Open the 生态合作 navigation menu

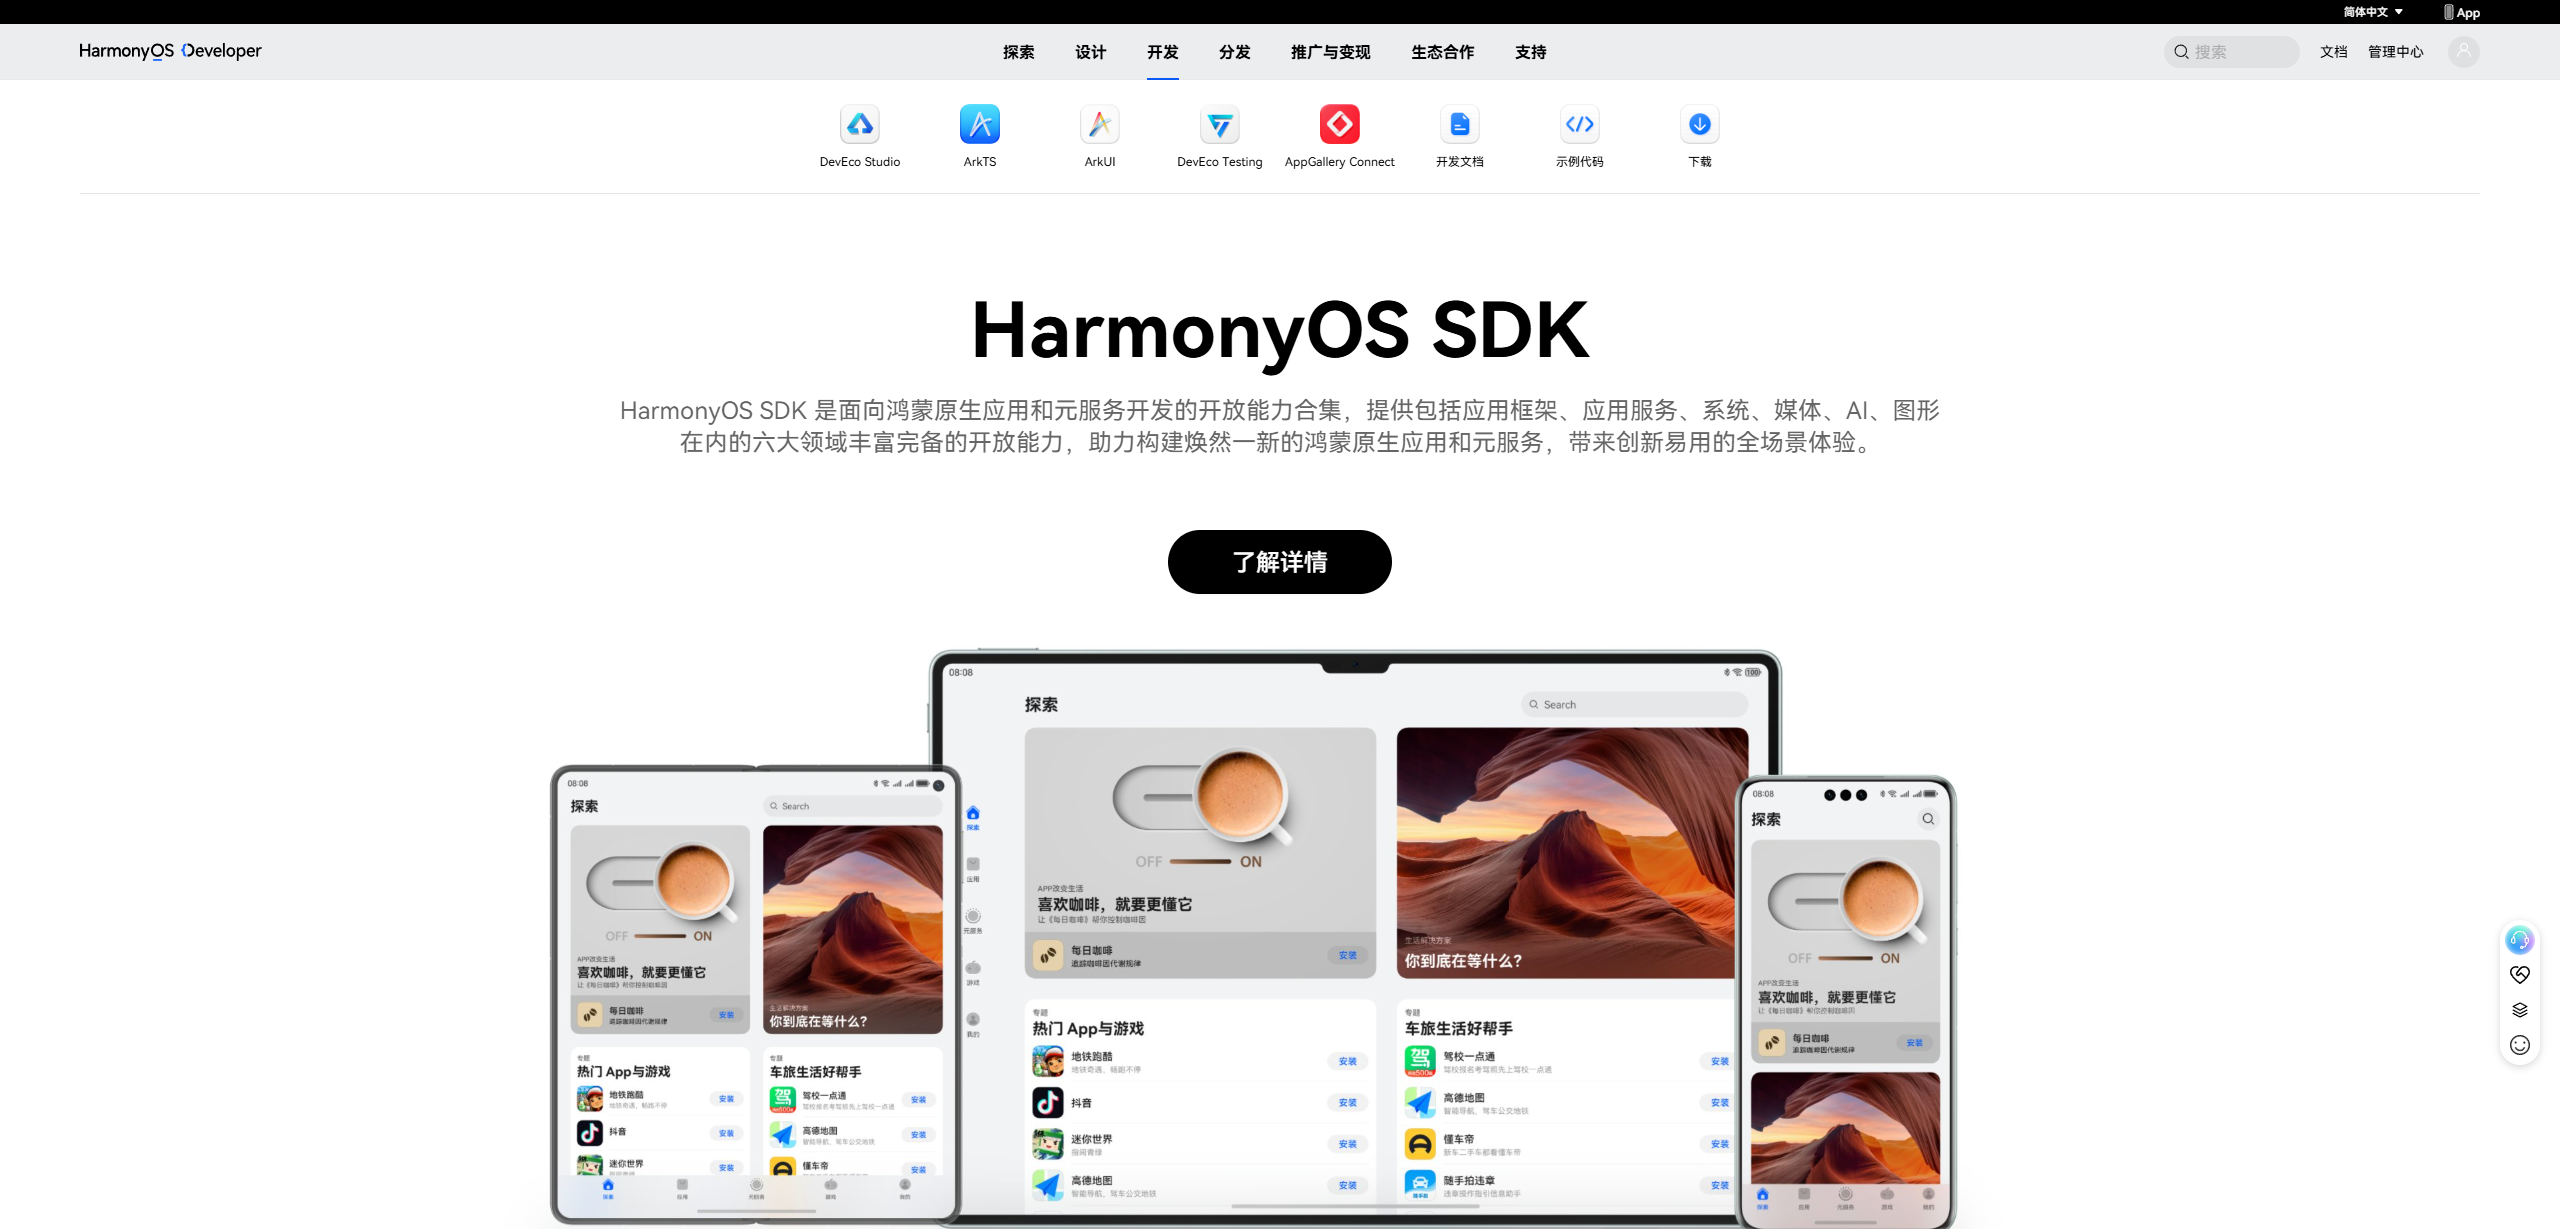click(1442, 52)
